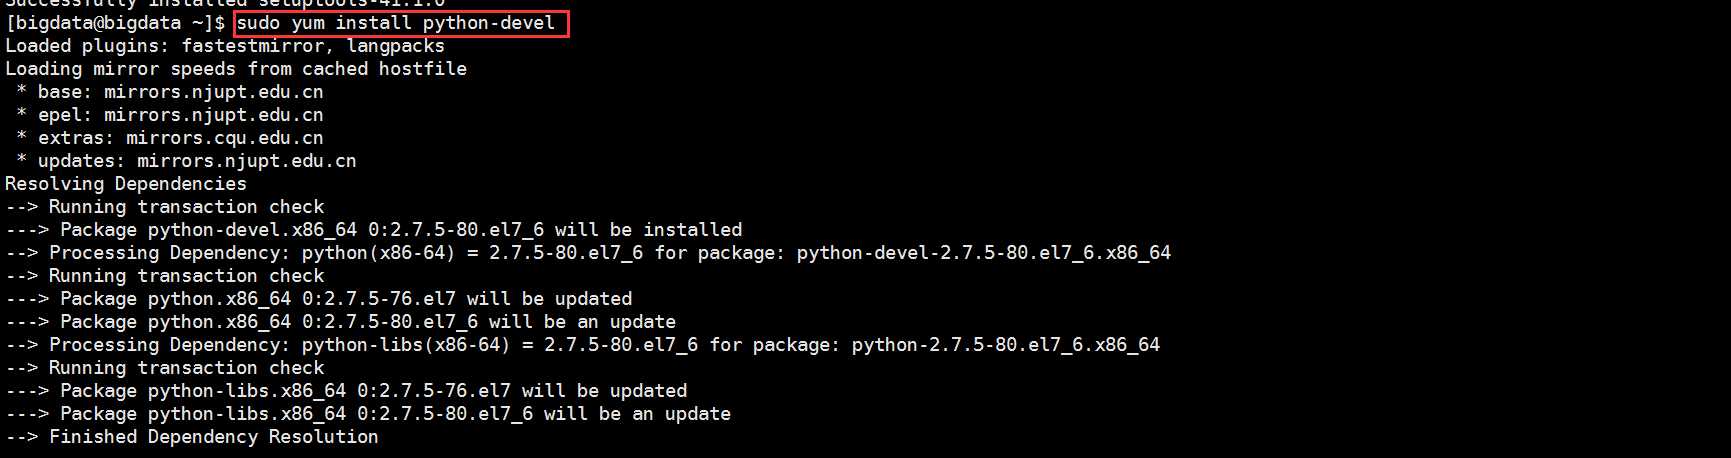Click the first Running transaction check line
This screenshot has height=458, width=1731.
click(165, 207)
